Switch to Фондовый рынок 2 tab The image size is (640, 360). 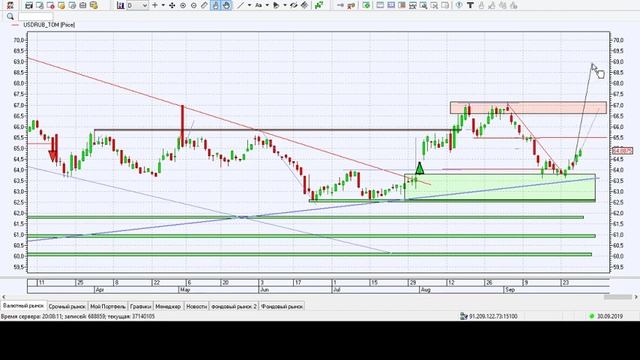[x=234, y=306]
